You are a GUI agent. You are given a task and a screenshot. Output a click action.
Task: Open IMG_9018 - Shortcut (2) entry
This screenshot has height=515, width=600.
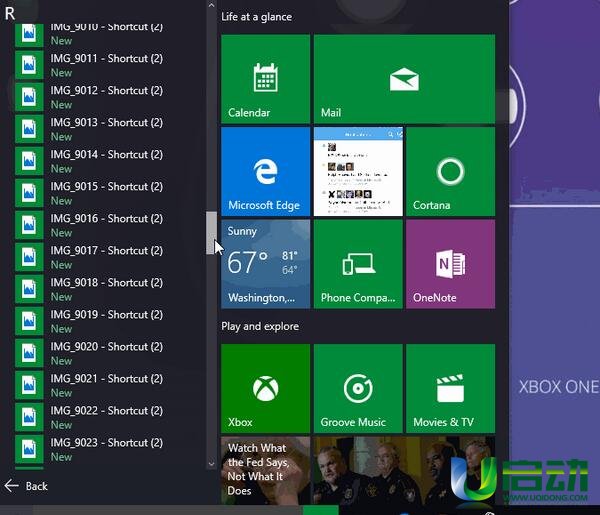pyautogui.click(x=109, y=289)
